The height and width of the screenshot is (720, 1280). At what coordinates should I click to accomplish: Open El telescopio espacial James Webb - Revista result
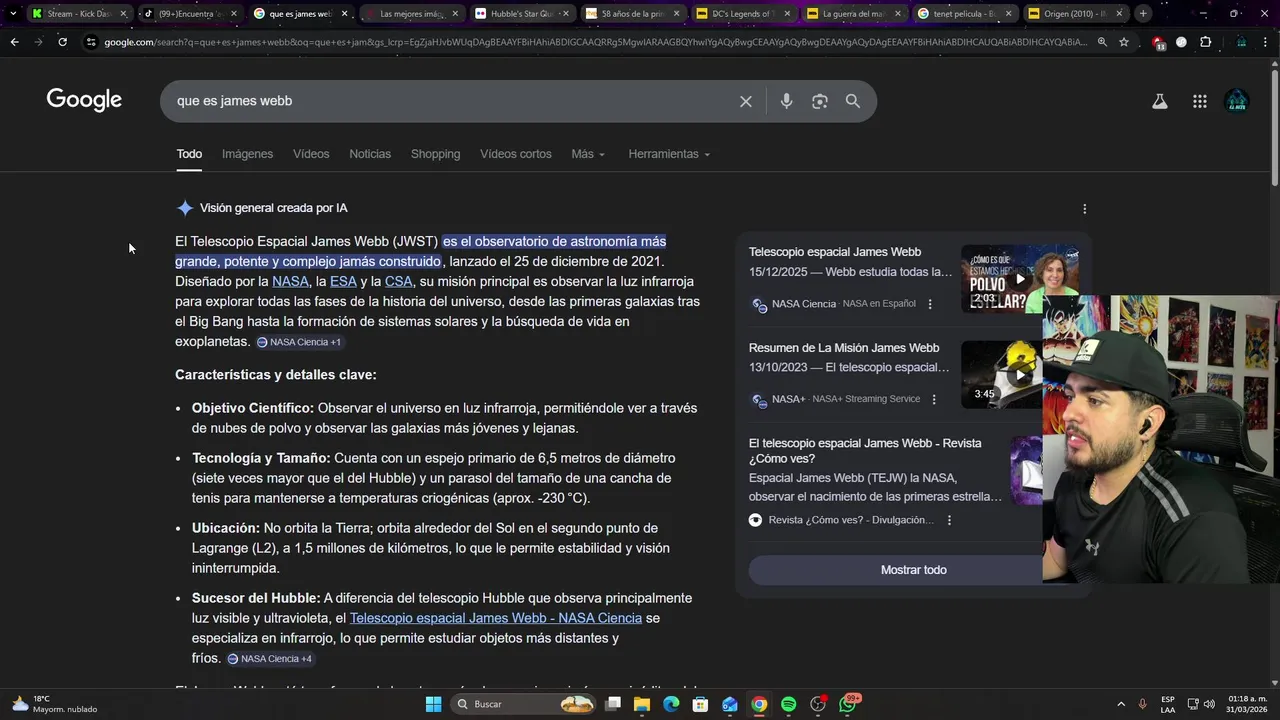(865, 451)
